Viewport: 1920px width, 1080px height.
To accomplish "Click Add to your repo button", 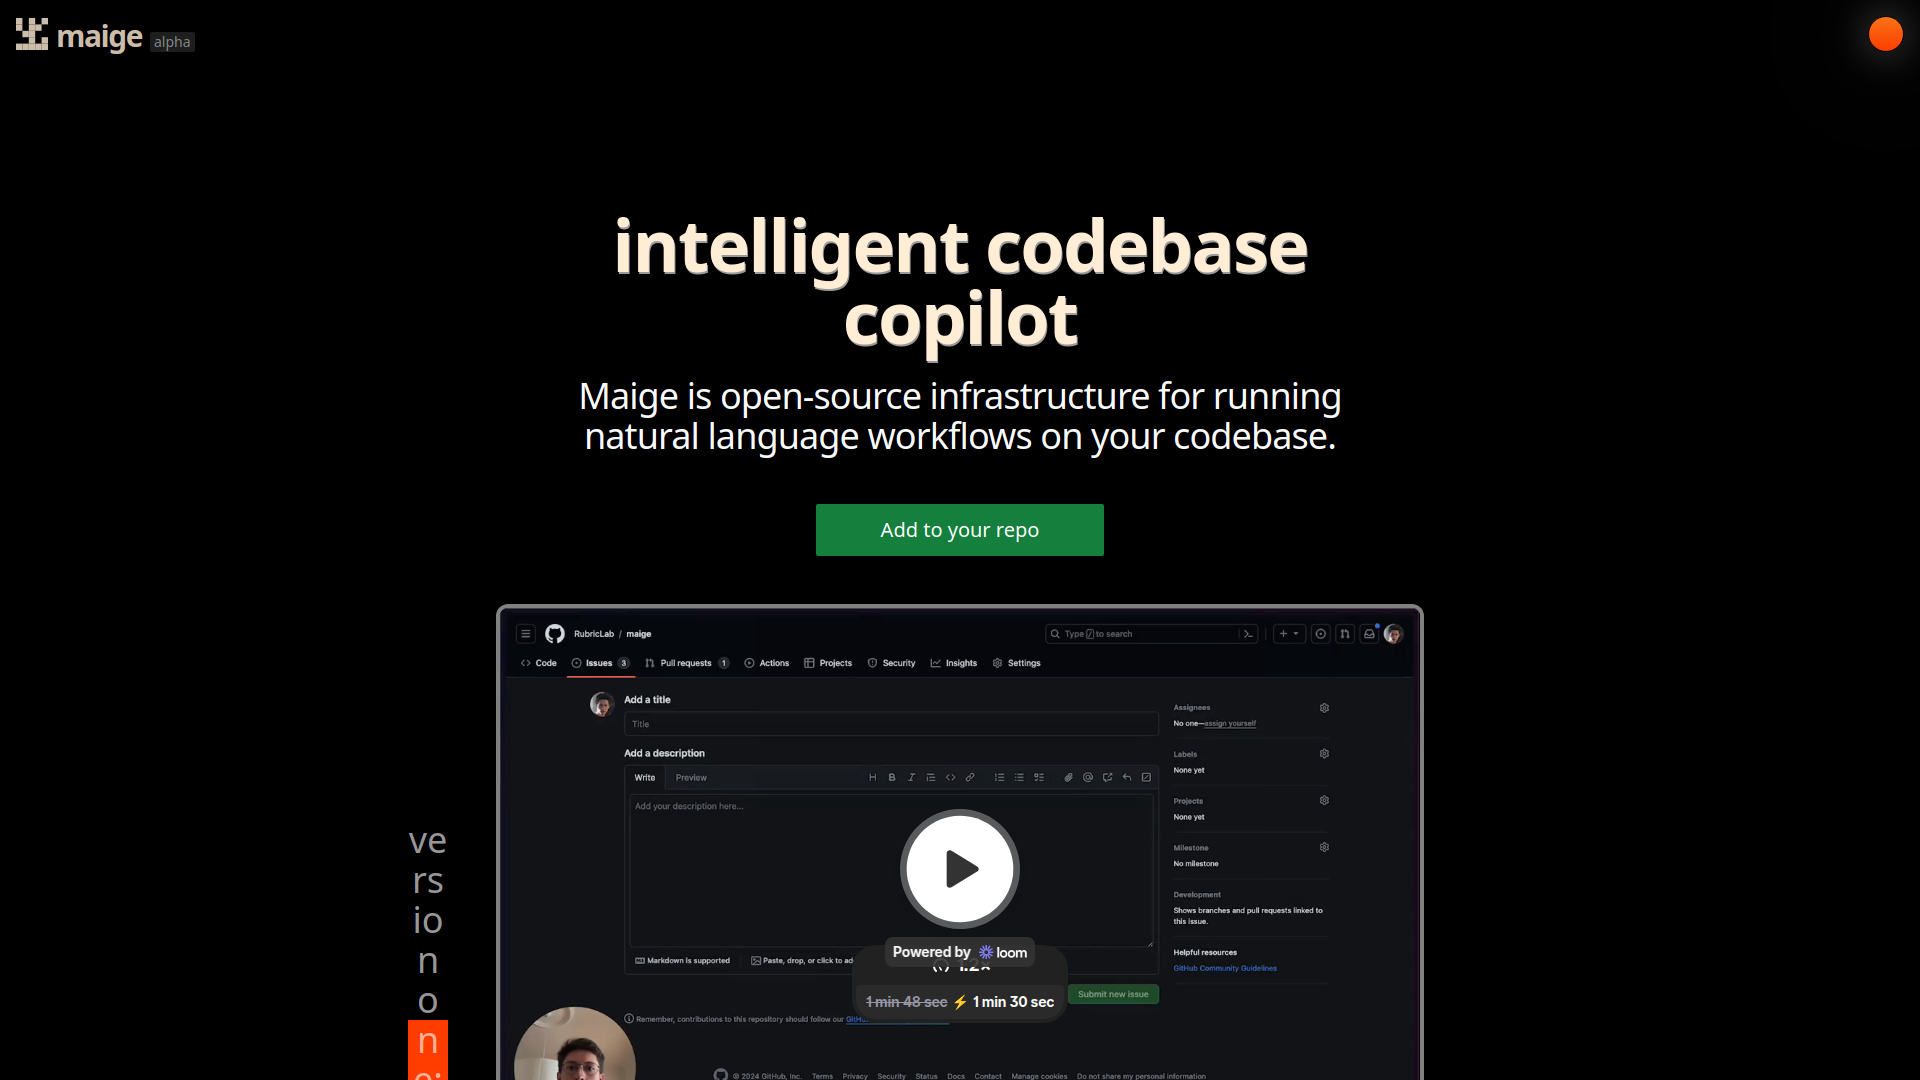I will [960, 529].
